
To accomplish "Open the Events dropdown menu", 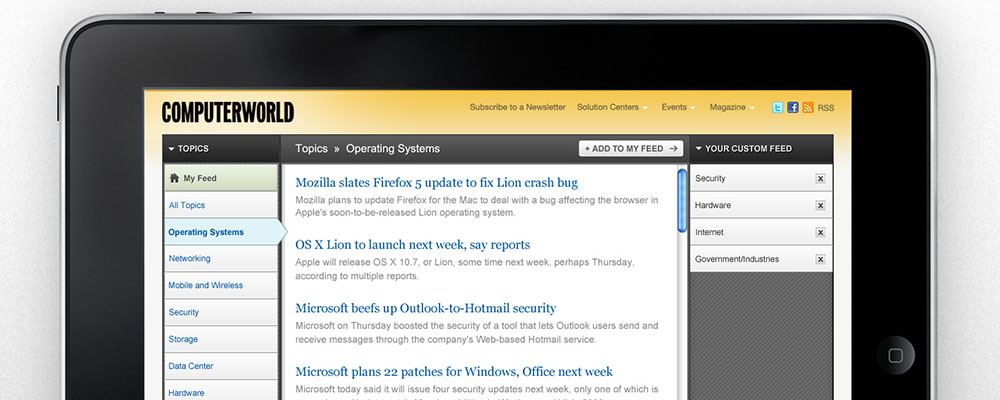I will pos(678,107).
